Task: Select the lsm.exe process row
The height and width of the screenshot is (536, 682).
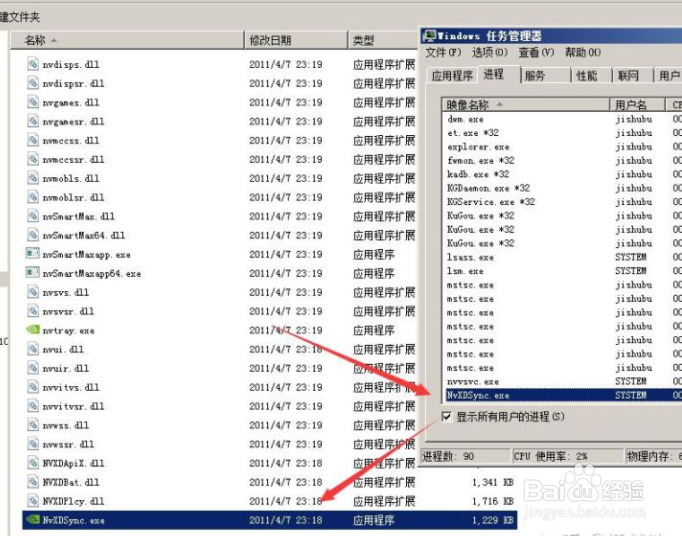Action: (562, 271)
